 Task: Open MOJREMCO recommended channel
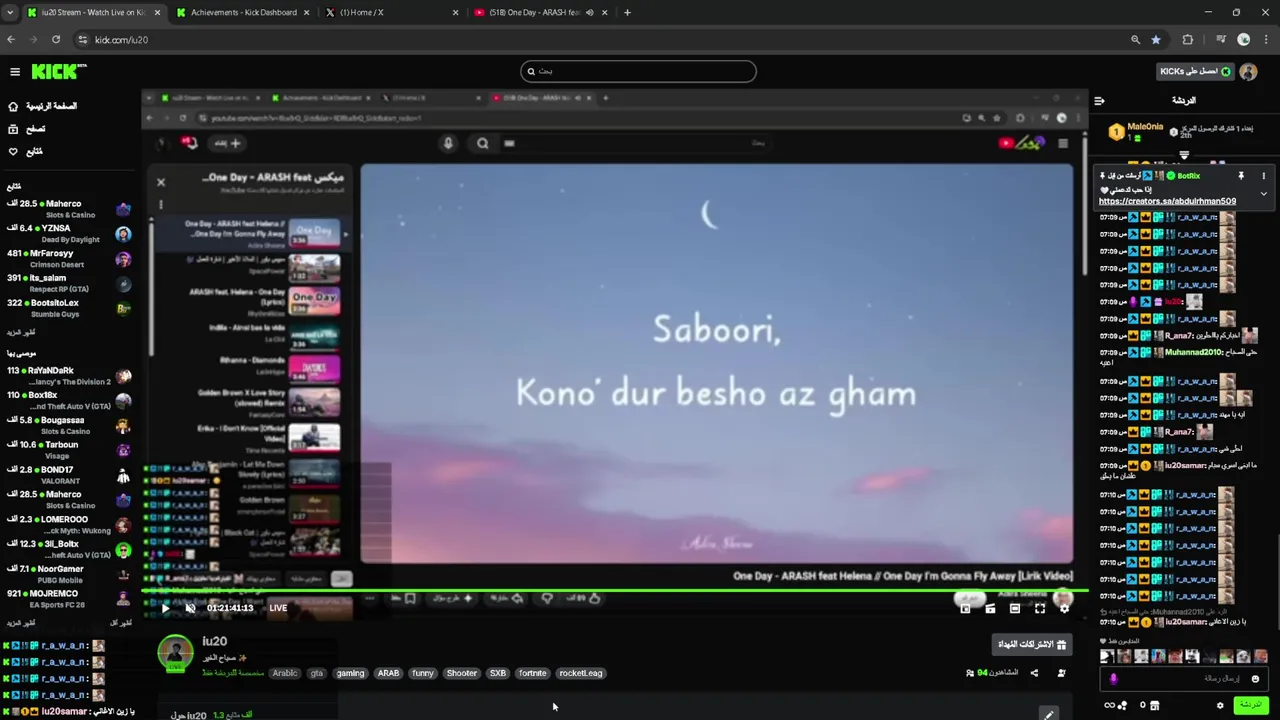coord(68,598)
